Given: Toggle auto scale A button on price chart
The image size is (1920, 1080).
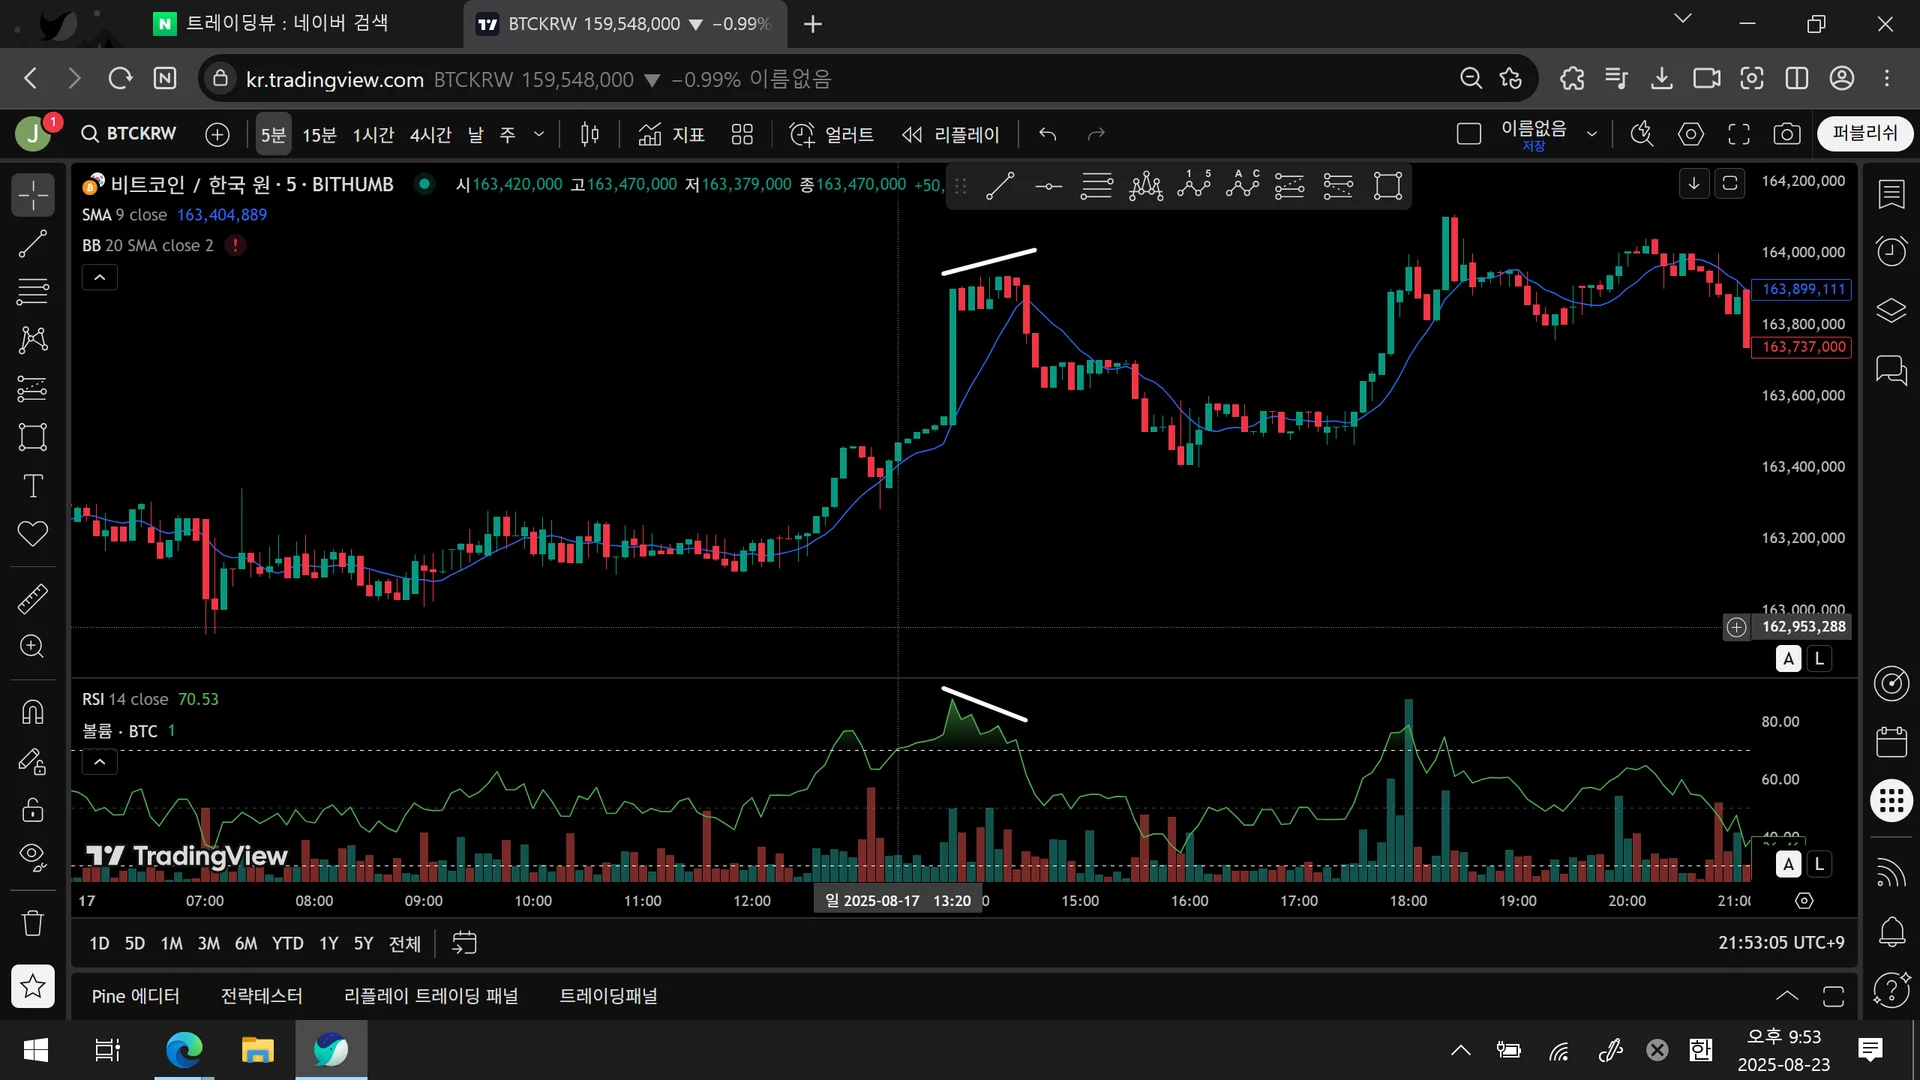Looking at the screenshot, I should pos(1788,659).
